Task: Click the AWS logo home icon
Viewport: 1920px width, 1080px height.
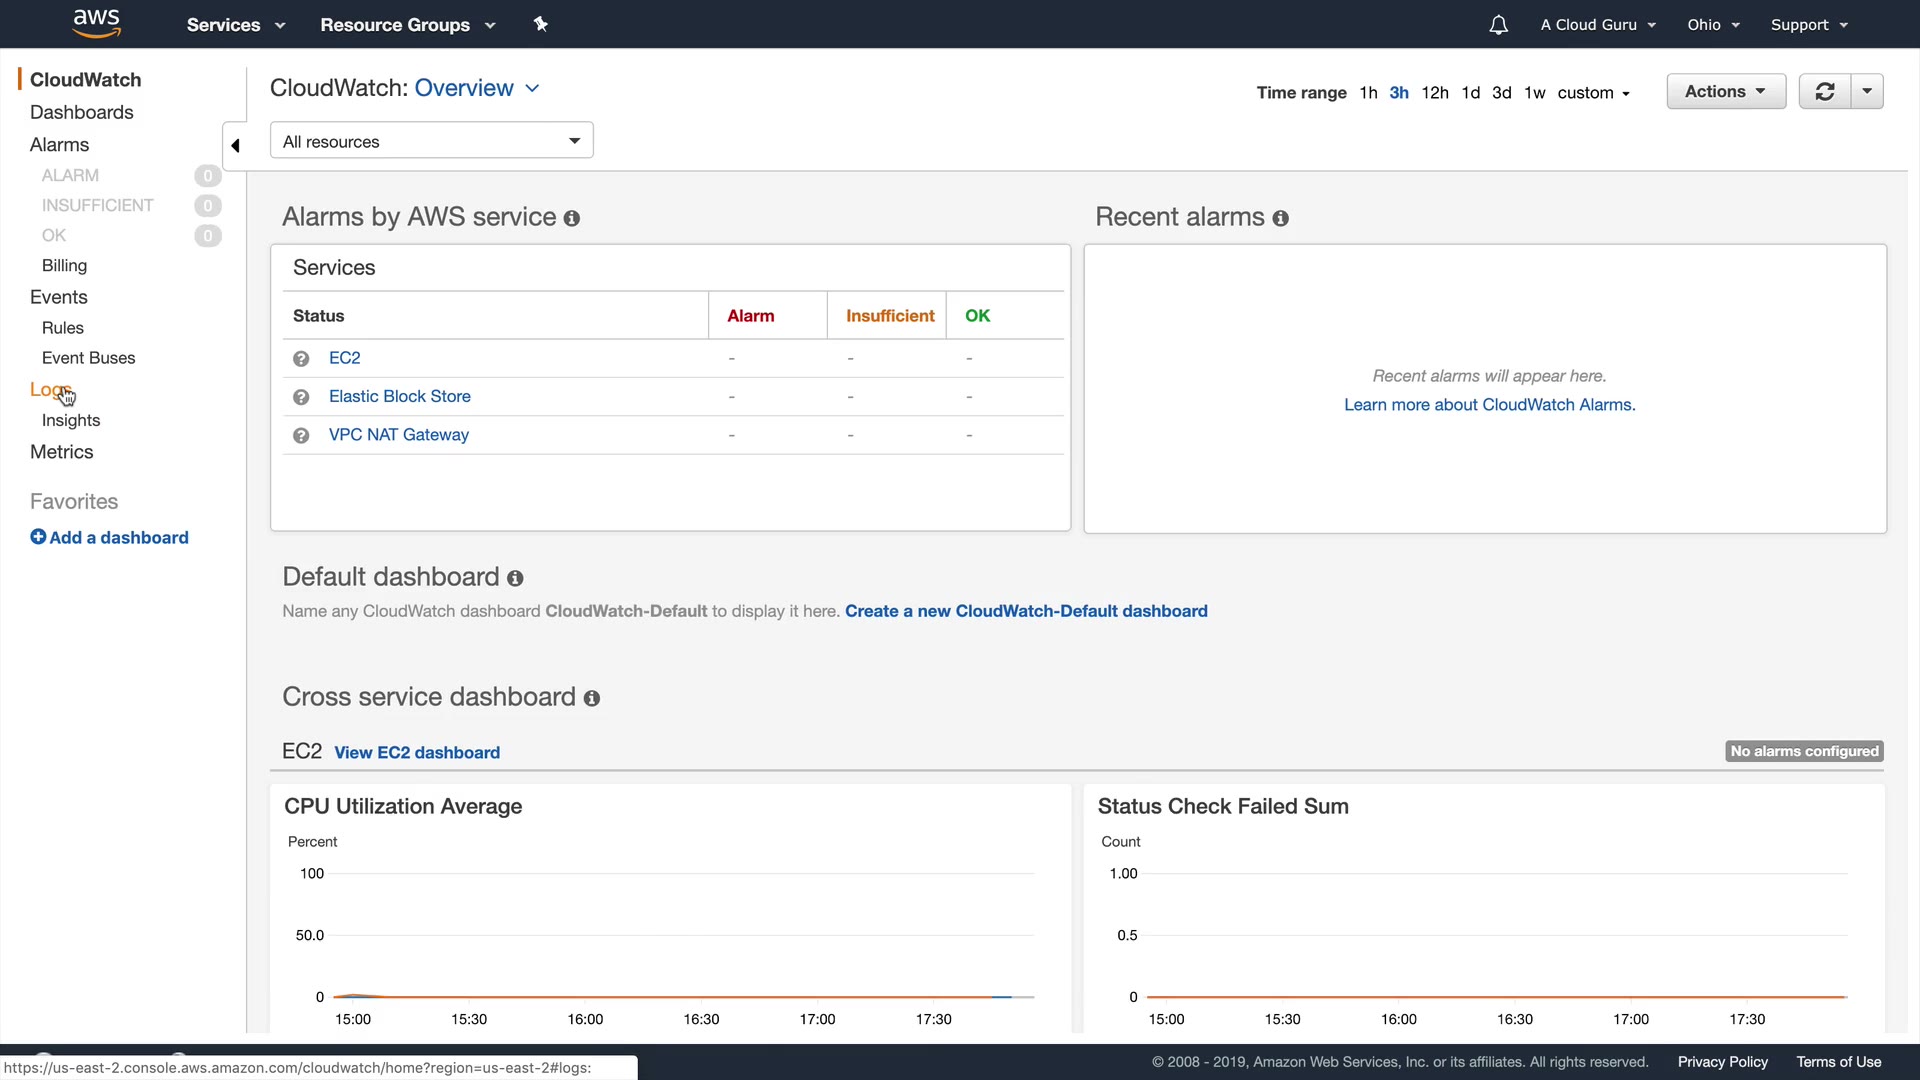Action: point(96,23)
